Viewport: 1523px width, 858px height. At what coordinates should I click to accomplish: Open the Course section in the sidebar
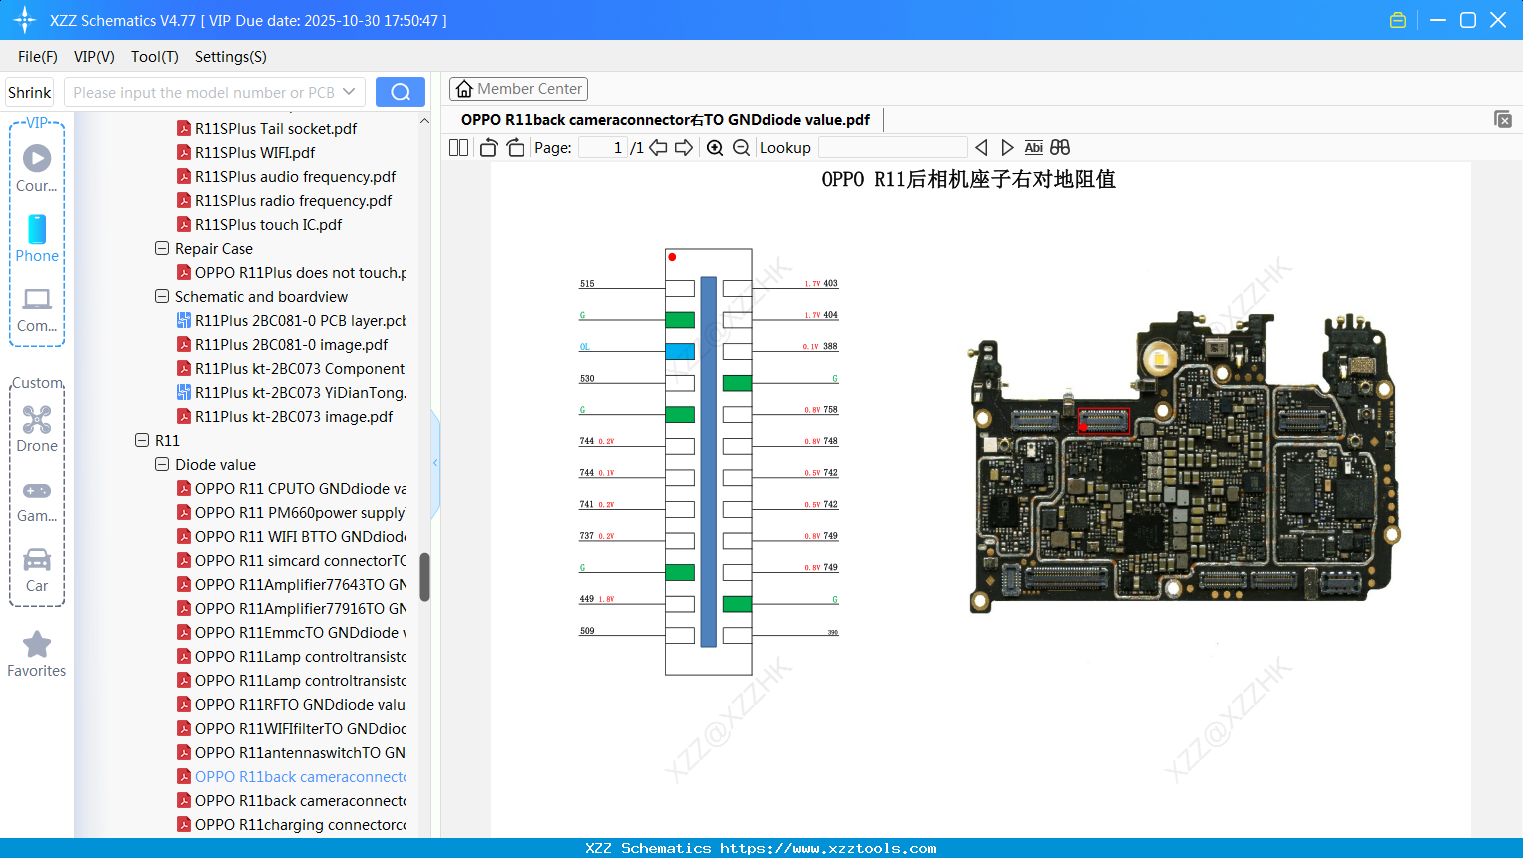click(37, 169)
